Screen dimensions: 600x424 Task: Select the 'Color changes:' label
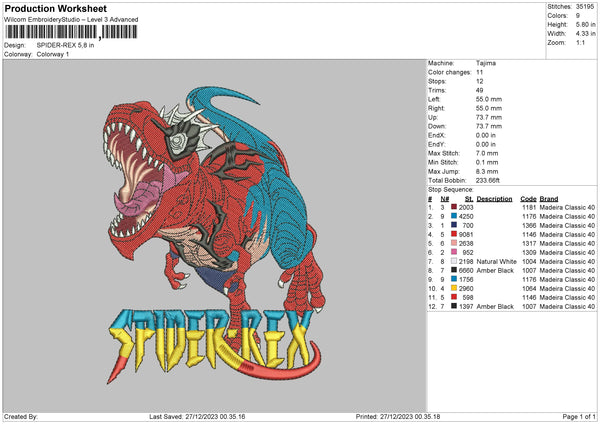(450, 72)
